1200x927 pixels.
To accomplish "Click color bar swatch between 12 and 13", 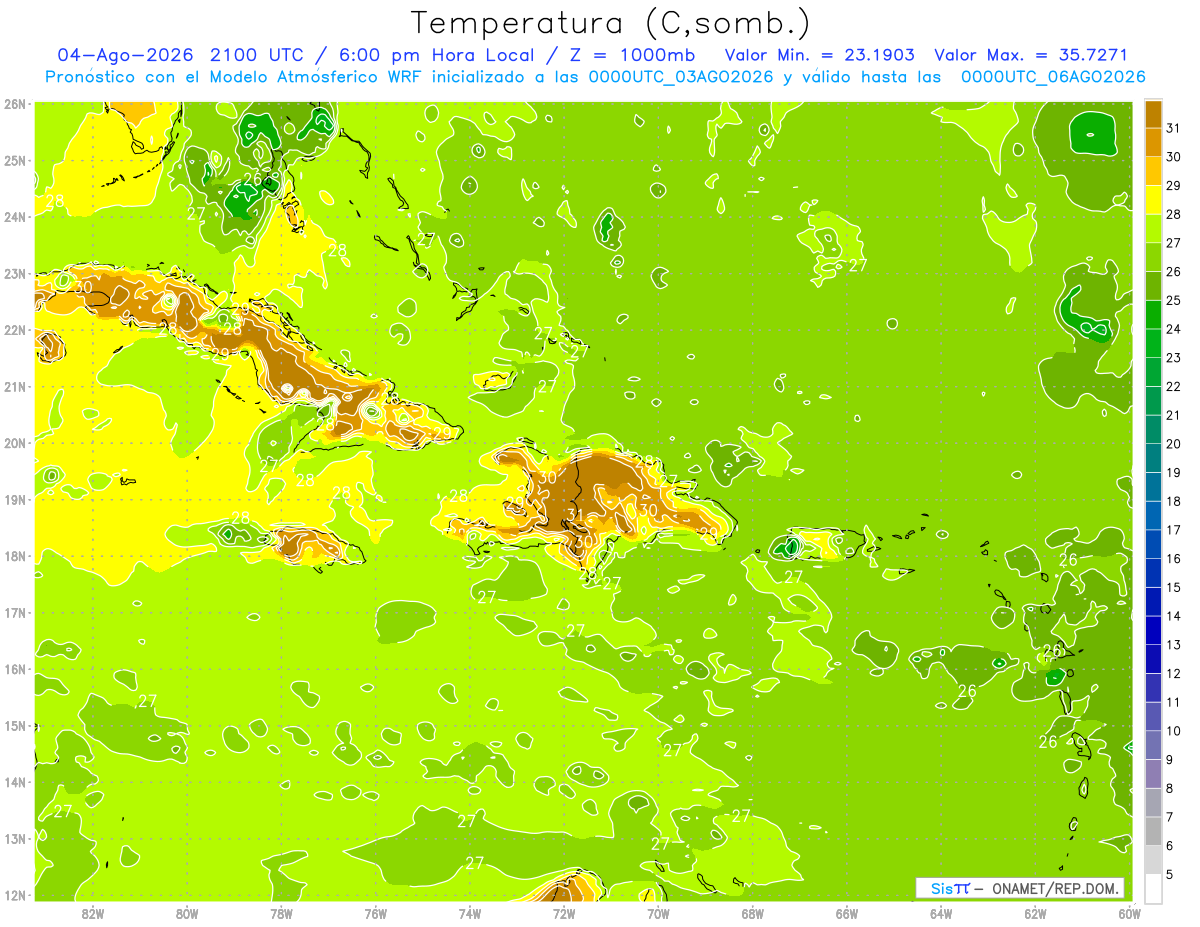I will point(1153,659).
